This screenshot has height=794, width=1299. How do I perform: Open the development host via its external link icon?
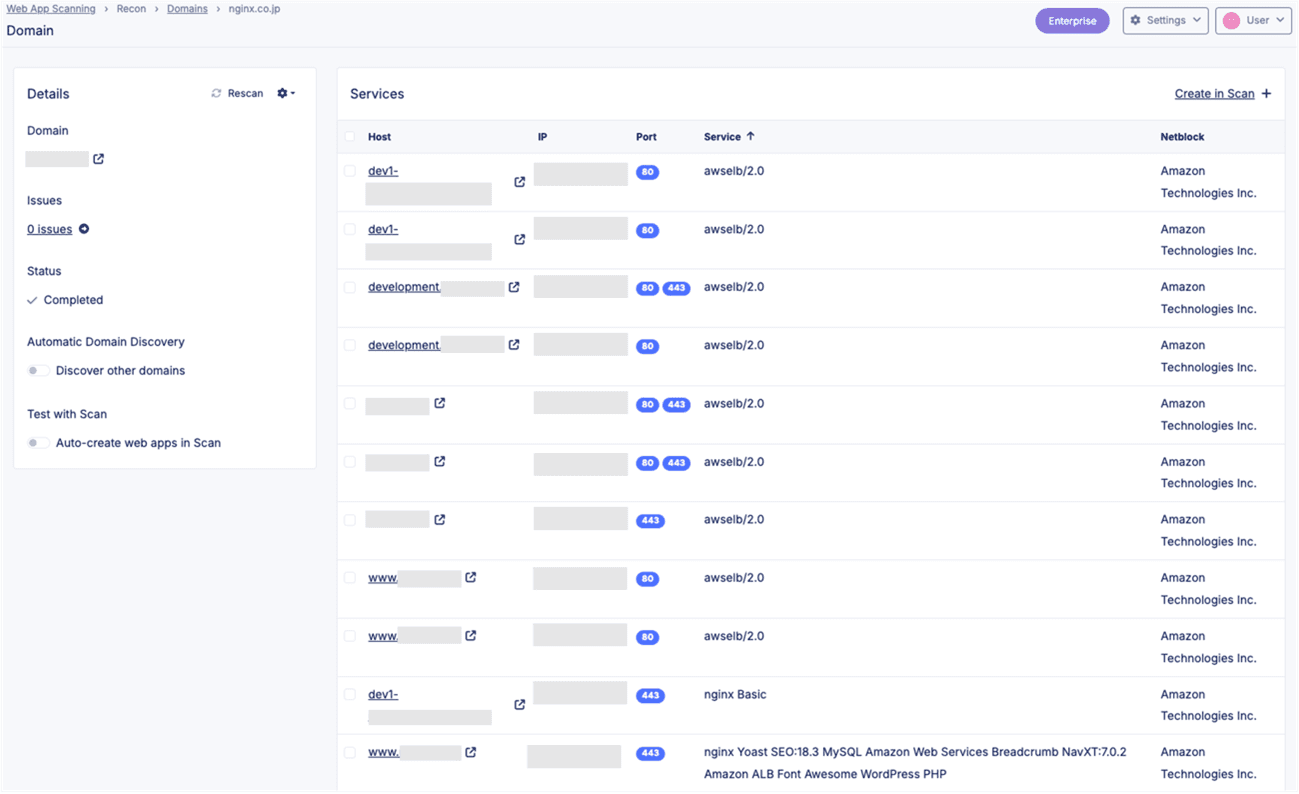[x=513, y=287]
